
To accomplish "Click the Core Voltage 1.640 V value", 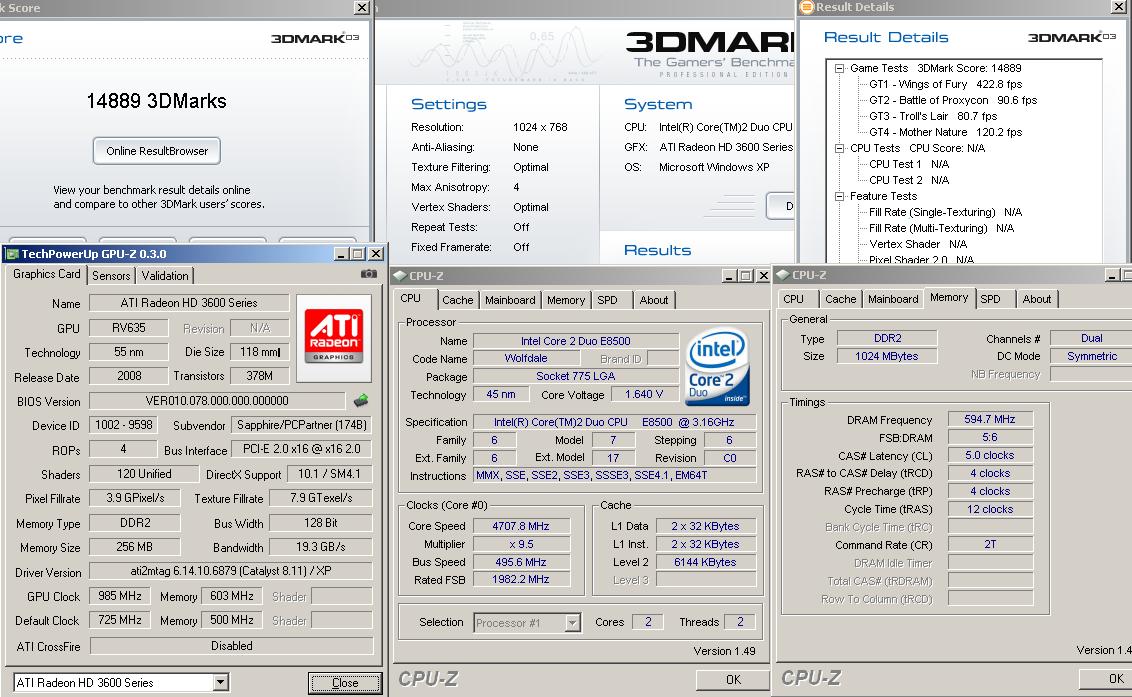I will point(644,394).
